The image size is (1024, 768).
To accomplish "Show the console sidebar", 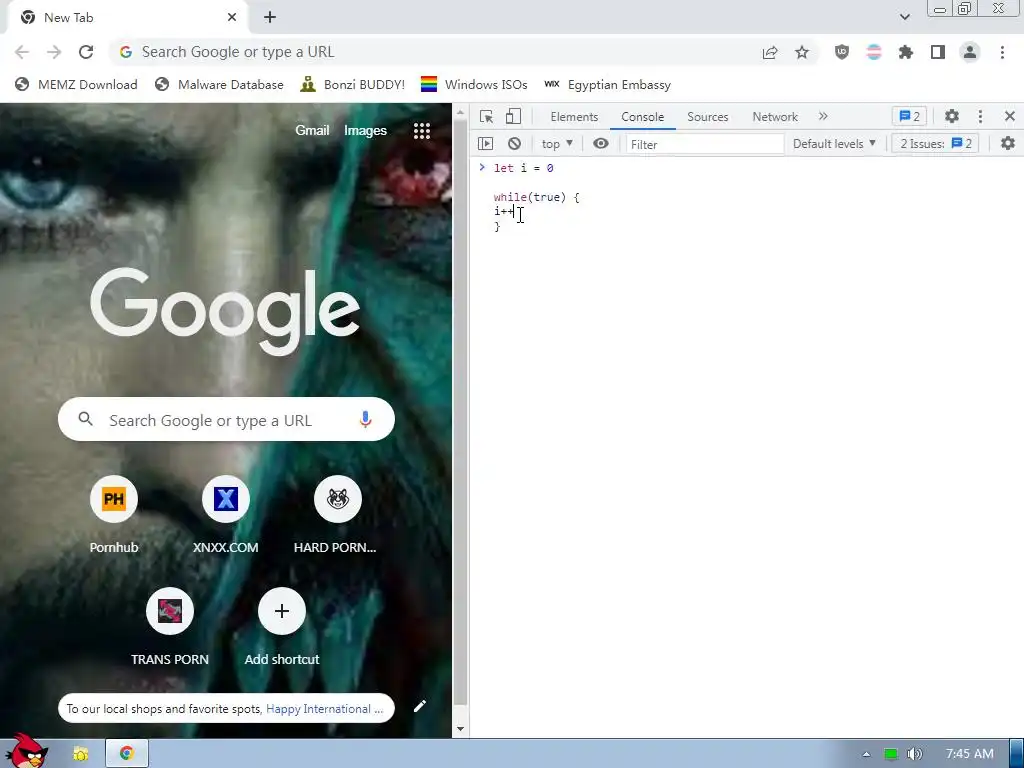I will point(485,144).
